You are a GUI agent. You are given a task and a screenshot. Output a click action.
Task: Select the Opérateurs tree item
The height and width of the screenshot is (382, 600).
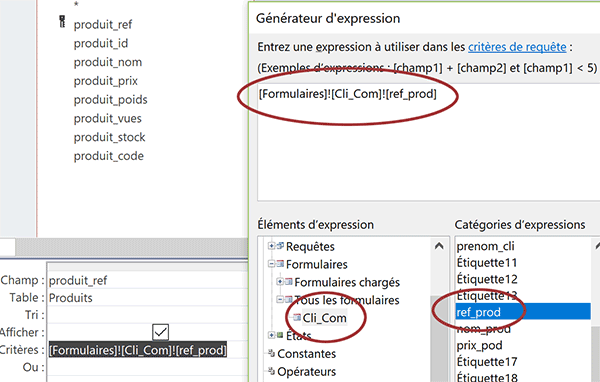[x=307, y=372]
